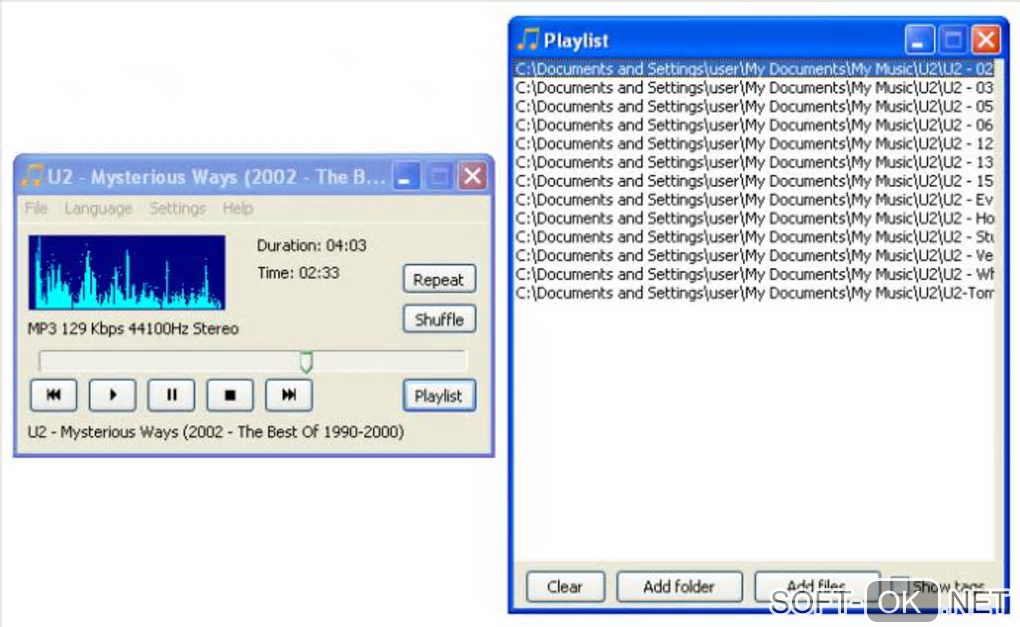
Task: Click the seek slider thumb
Action: [306, 362]
